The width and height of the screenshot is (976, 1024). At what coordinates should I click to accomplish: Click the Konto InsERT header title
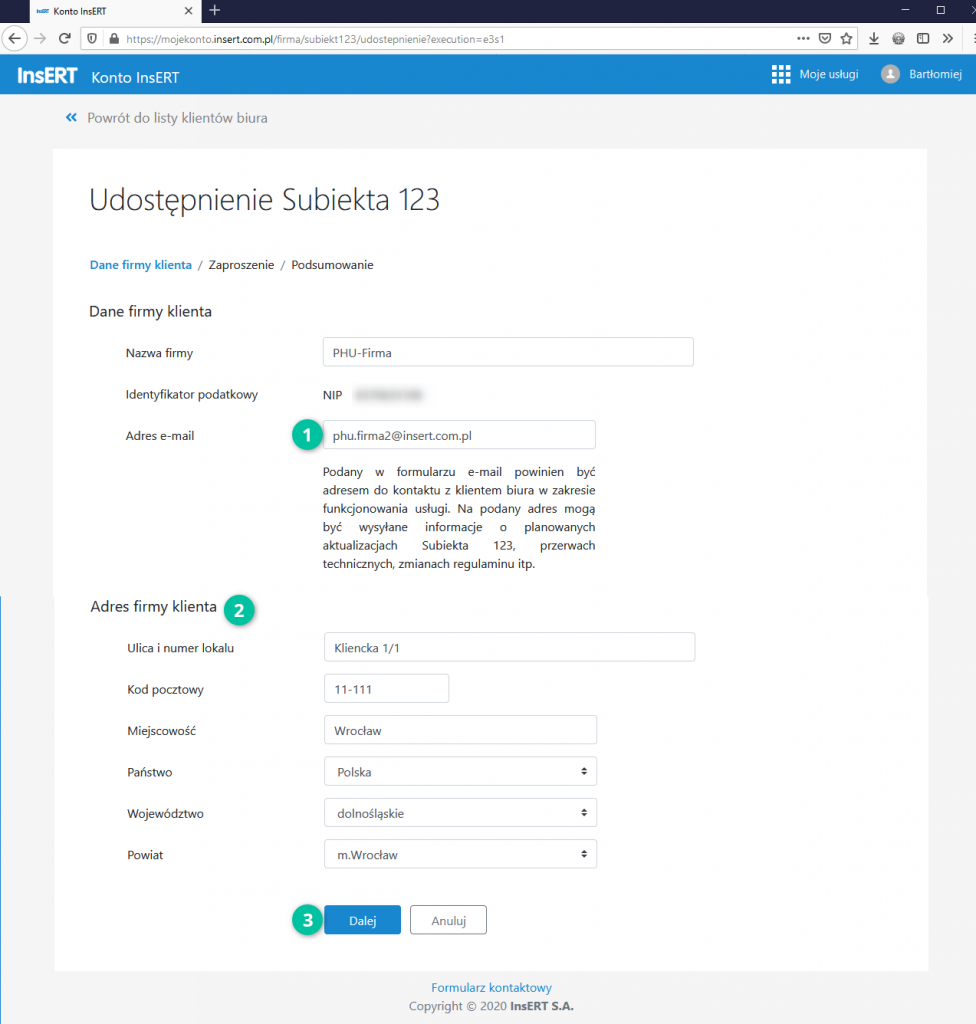tap(135, 77)
